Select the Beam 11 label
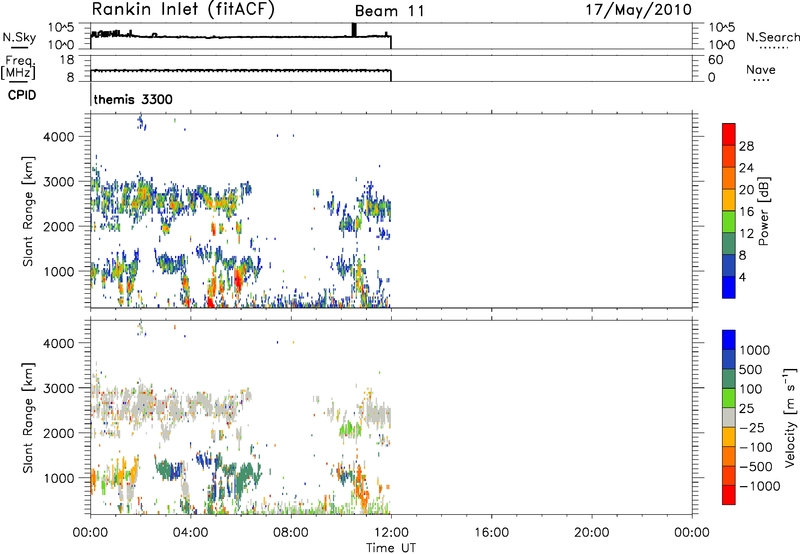The width and height of the screenshot is (800, 554). pos(389,11)
